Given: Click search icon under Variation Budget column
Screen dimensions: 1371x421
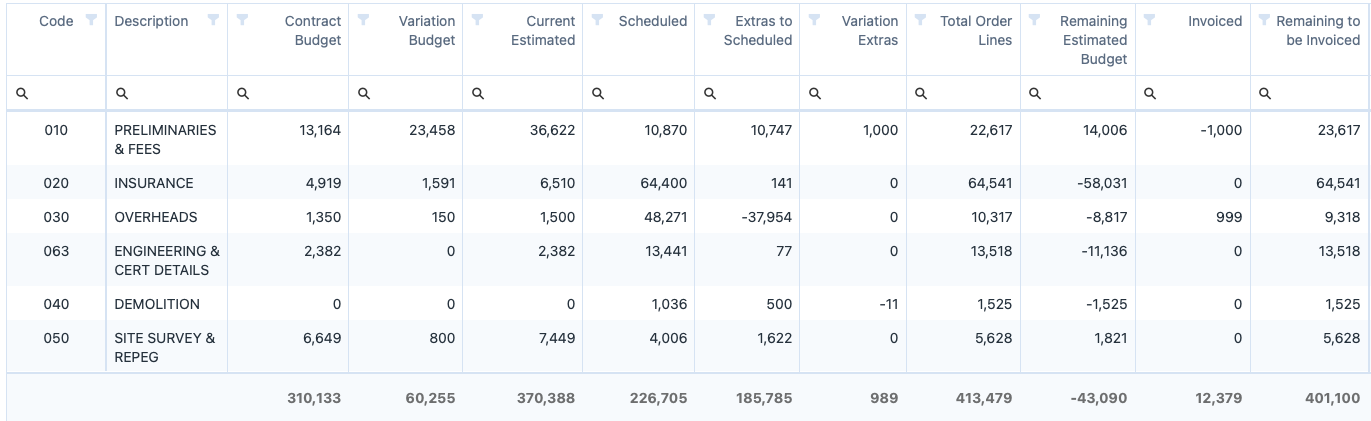Looking at the screenshot, I should point(364,93).
